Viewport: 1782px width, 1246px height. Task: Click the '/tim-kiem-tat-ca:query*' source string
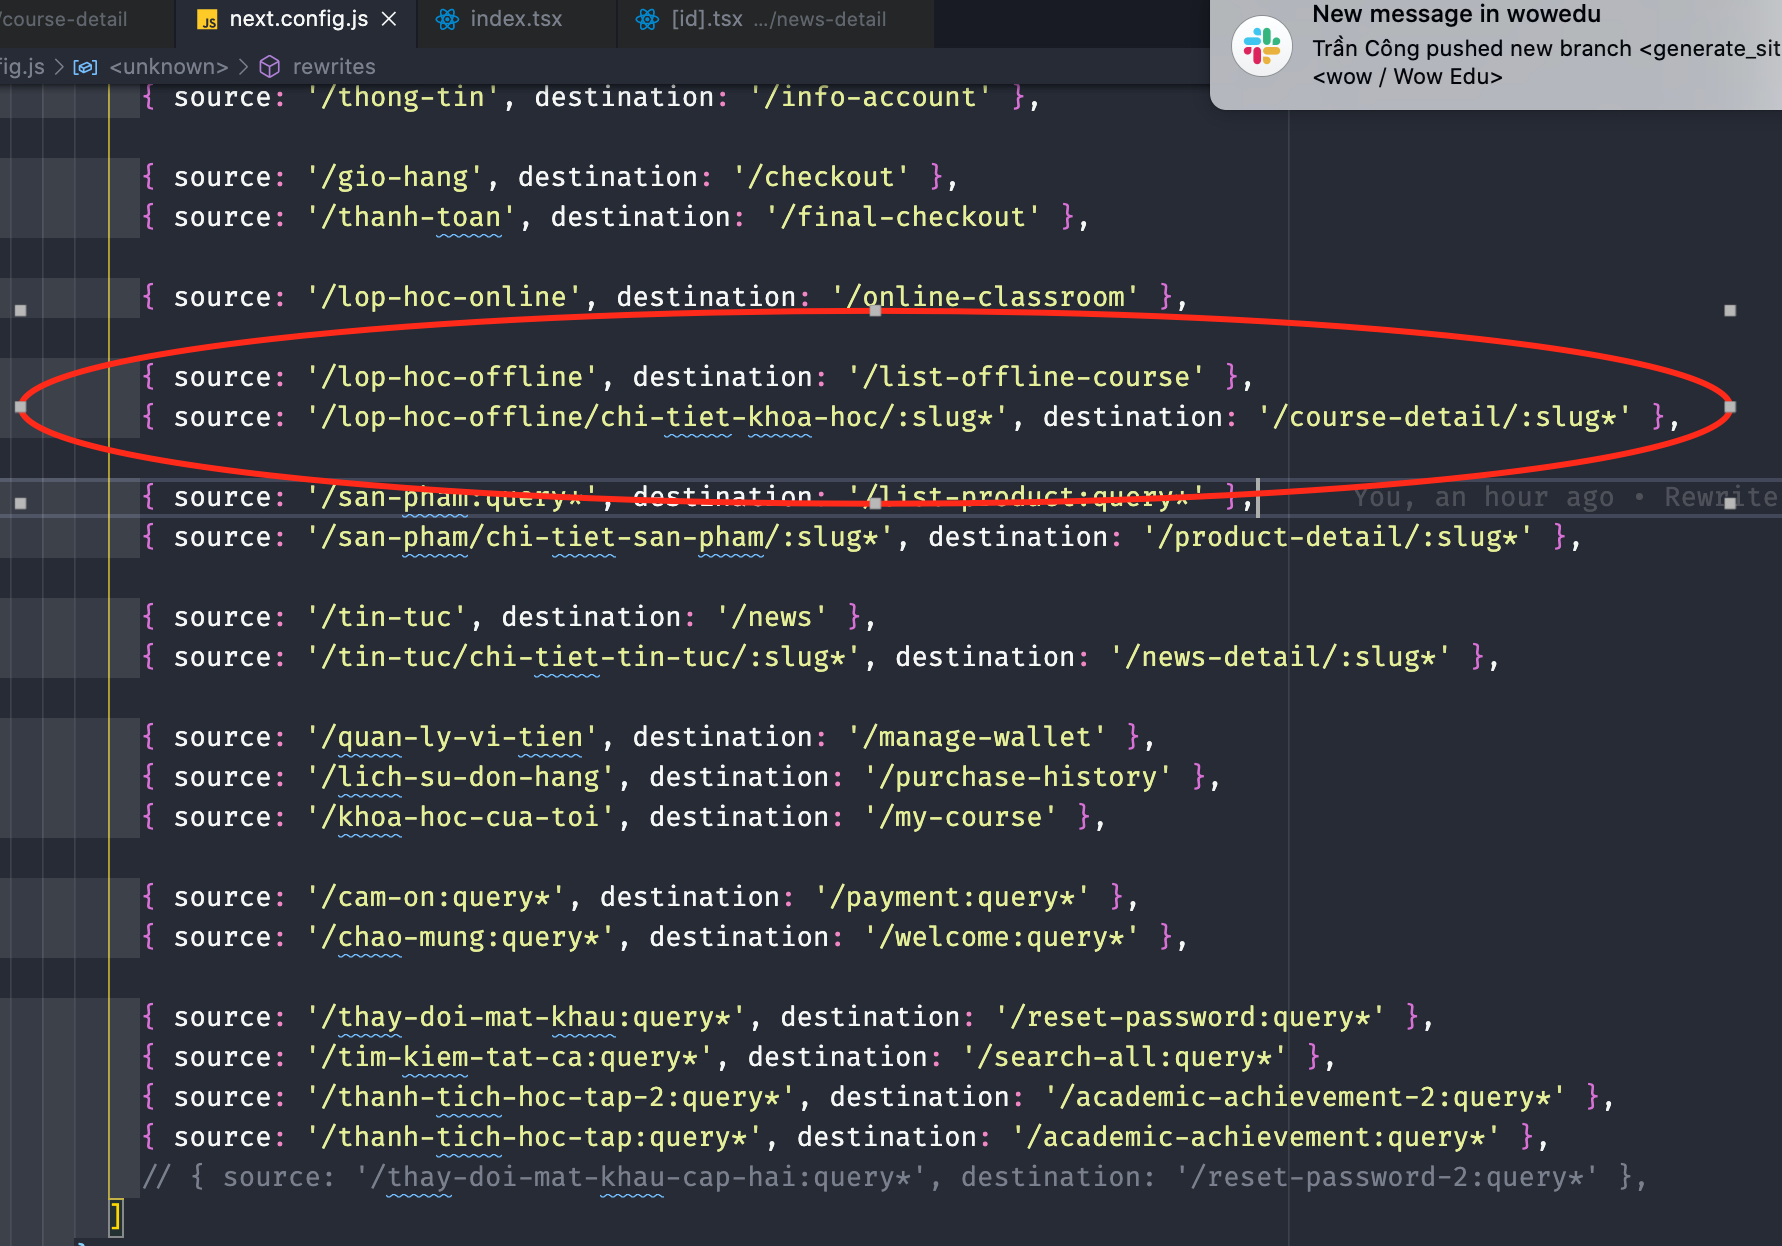pos(510,1057)
